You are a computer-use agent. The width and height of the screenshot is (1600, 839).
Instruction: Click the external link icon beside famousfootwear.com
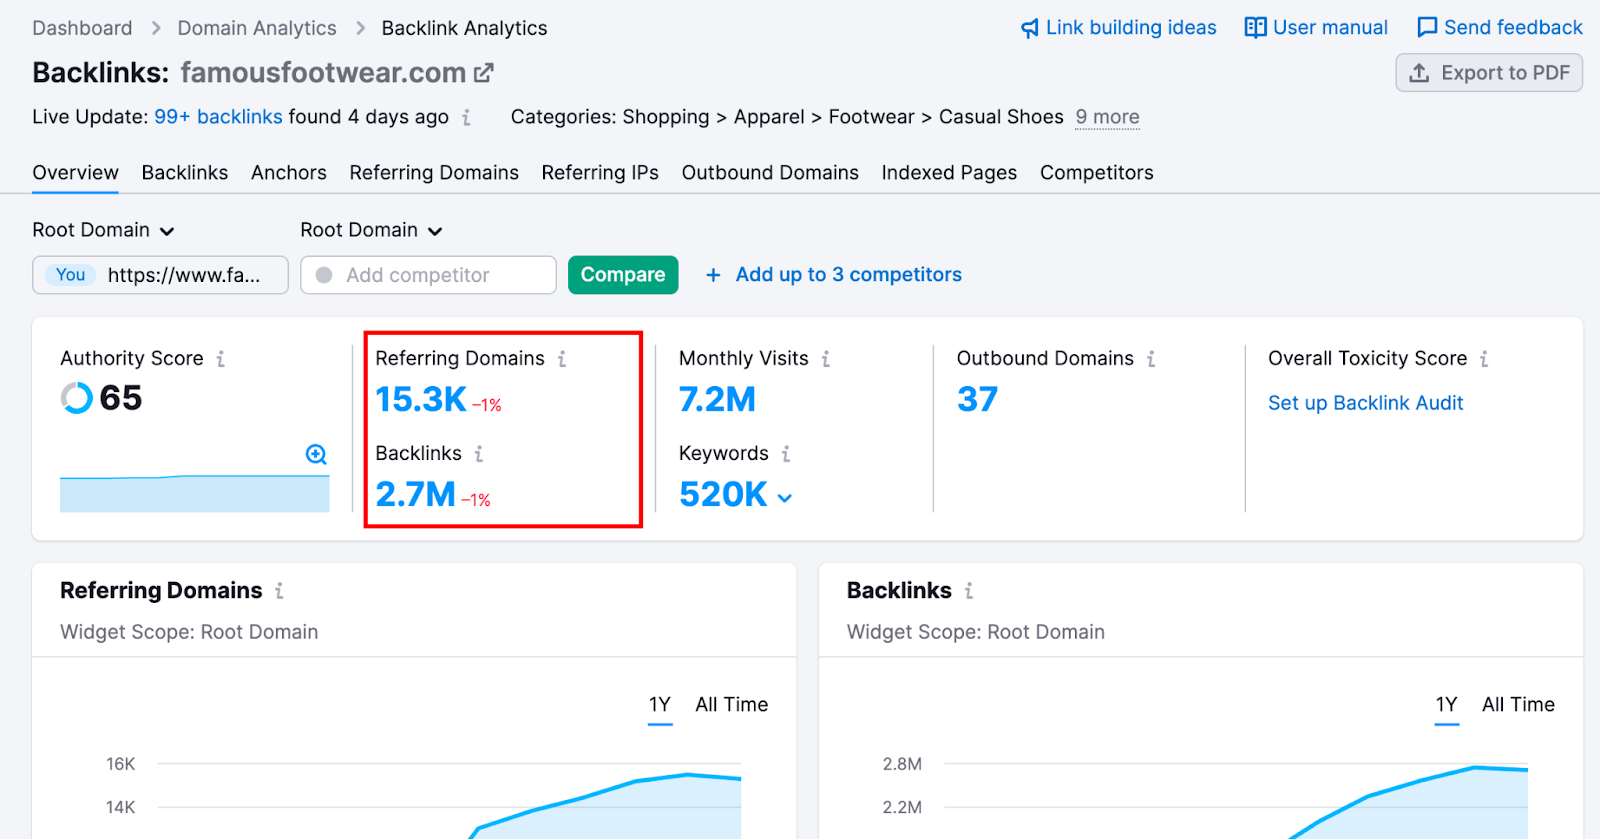click(484, 73)
